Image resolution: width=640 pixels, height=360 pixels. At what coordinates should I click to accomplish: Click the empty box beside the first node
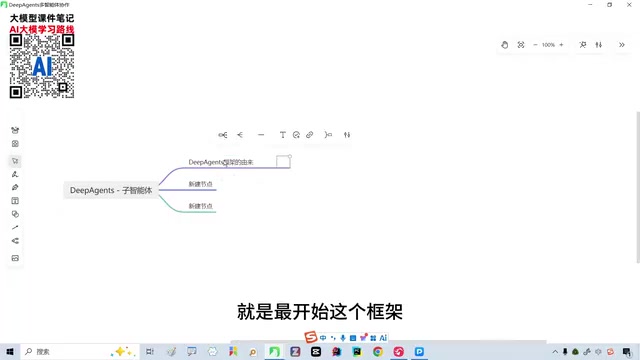283,162
